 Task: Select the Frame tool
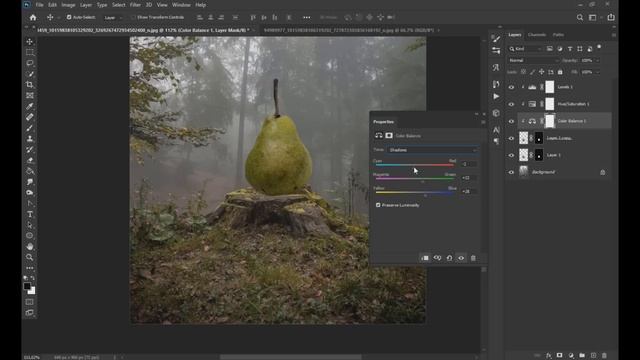tap(30, 96)
